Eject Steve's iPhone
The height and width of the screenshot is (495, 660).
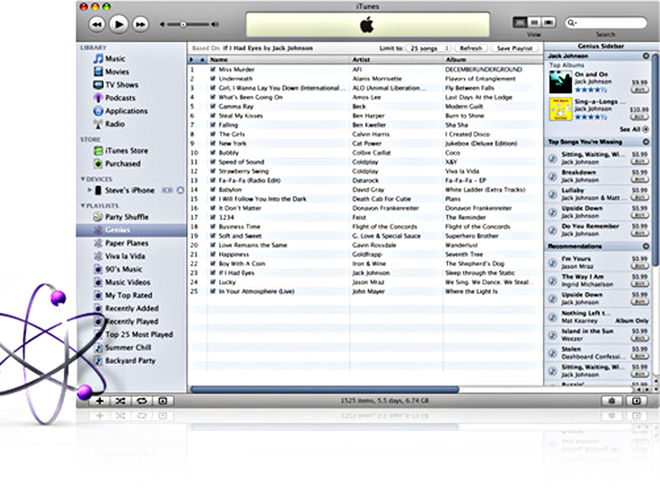181,190
